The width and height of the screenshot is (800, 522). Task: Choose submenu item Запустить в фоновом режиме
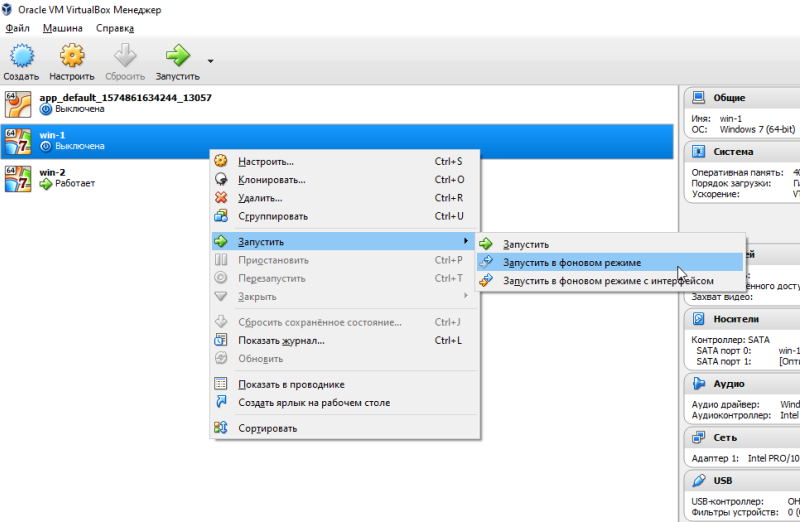coord(610,262)
